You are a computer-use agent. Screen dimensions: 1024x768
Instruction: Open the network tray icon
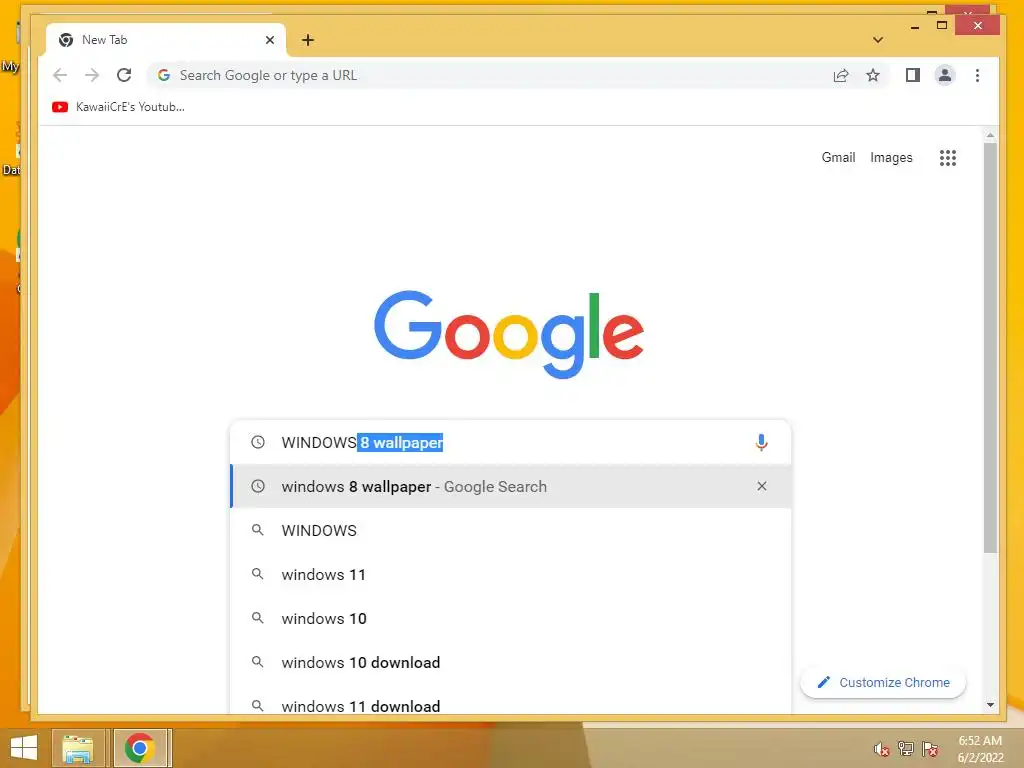pos(906,748)
